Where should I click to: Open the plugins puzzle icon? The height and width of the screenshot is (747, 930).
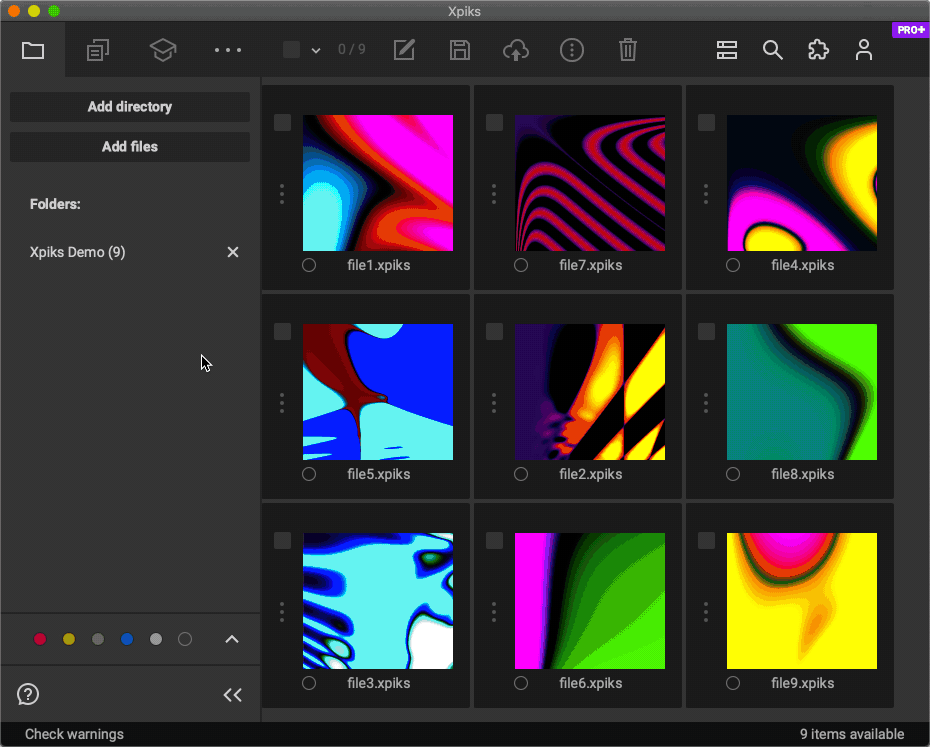click(x=818, y=50)
